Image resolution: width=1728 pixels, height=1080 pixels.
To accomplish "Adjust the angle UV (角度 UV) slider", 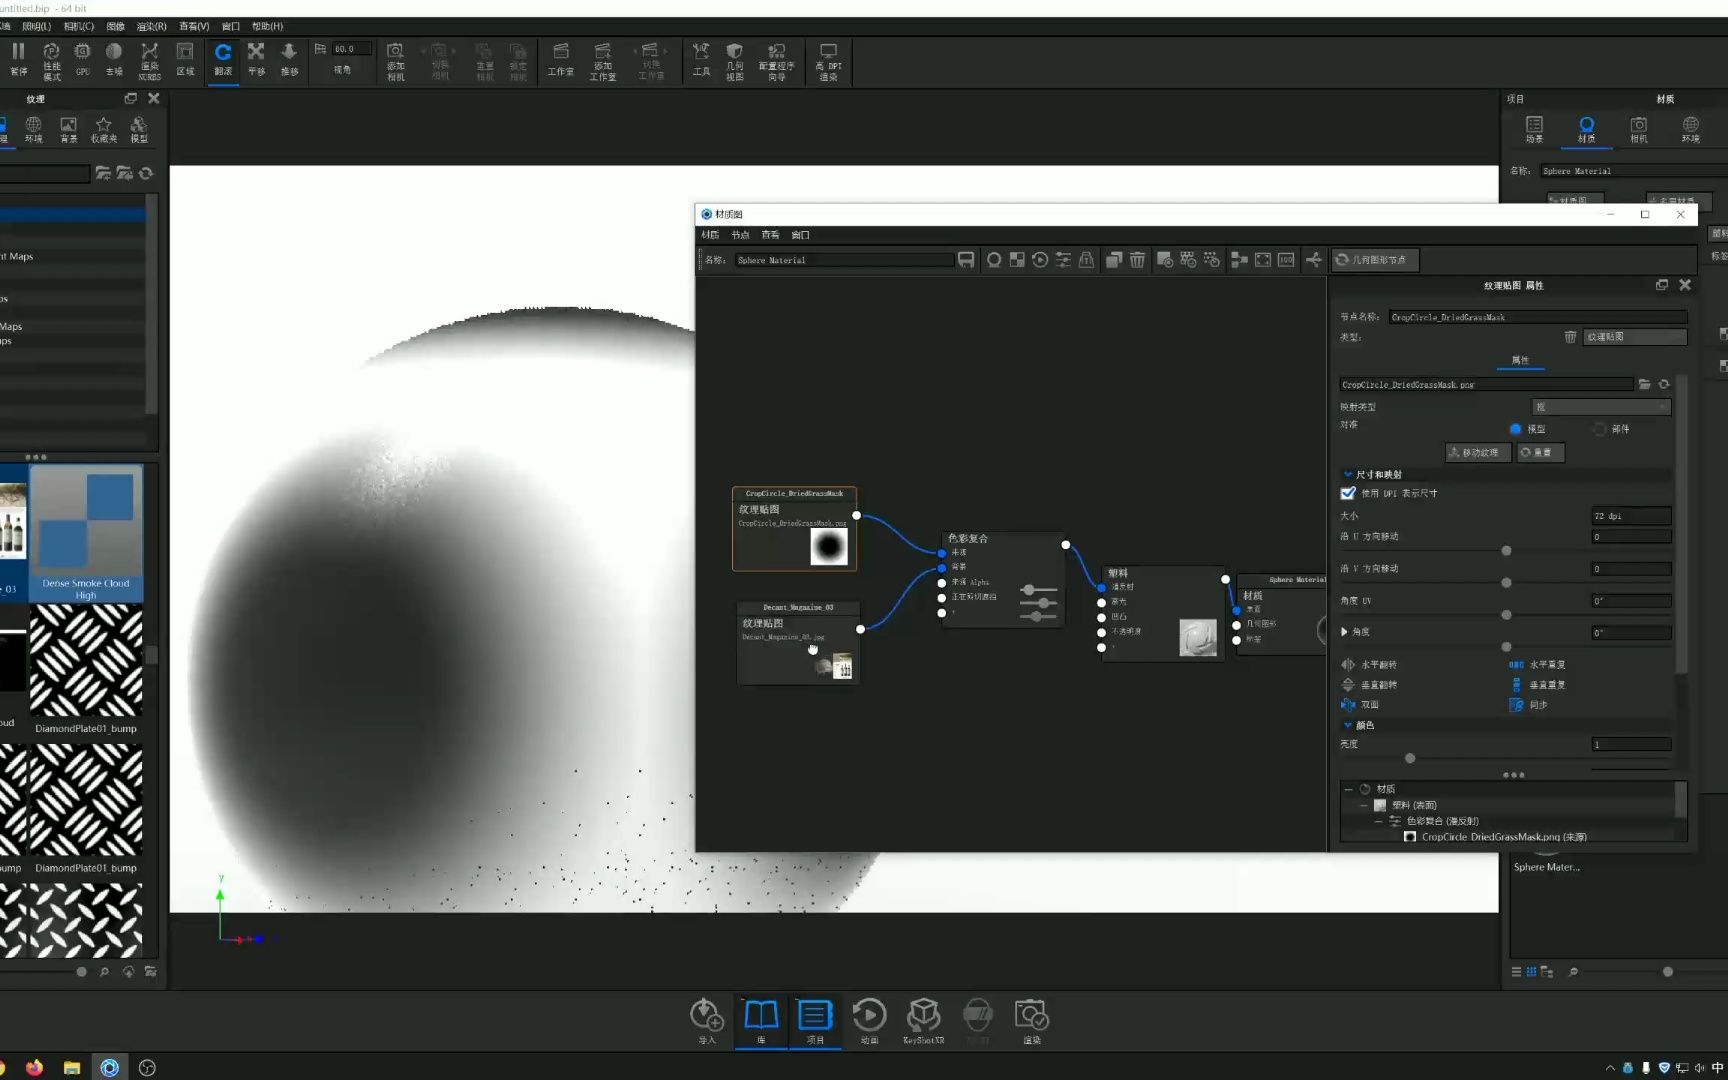I will point(1506,615).
